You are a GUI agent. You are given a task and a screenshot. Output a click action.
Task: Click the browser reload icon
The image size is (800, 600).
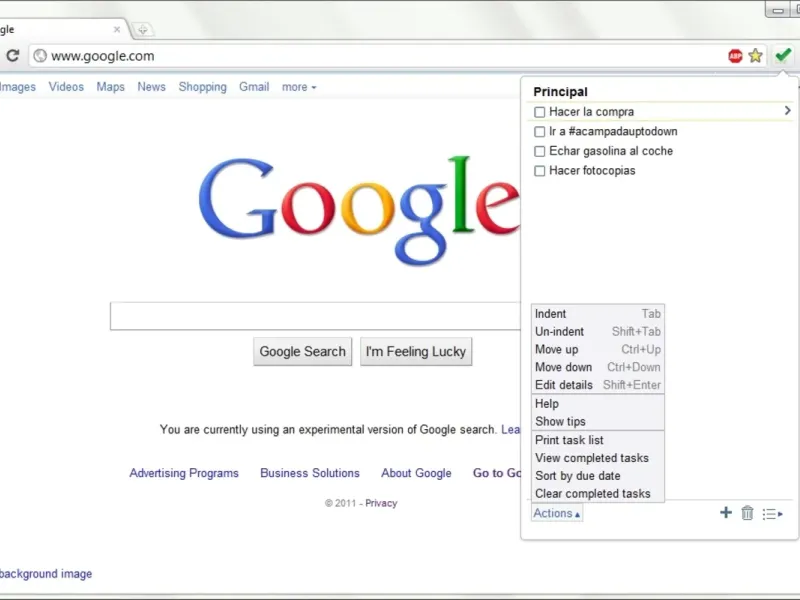pyautogui.click(x=13, y=55)
